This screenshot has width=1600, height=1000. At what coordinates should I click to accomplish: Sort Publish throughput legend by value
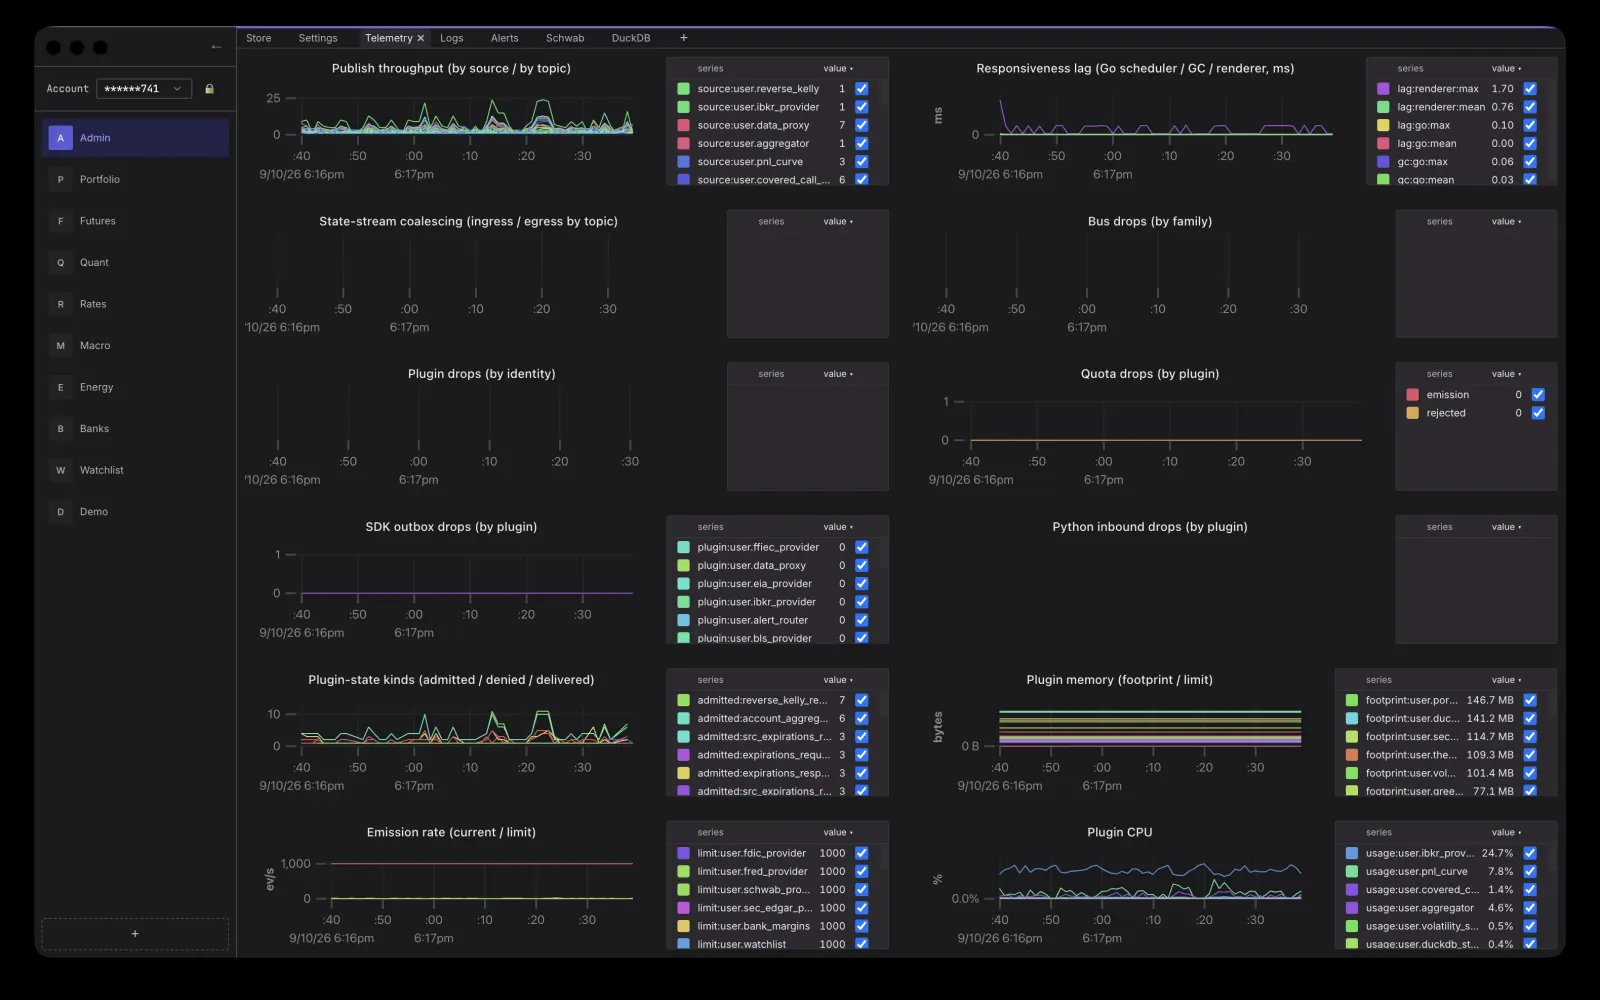(x=838, y=69)
